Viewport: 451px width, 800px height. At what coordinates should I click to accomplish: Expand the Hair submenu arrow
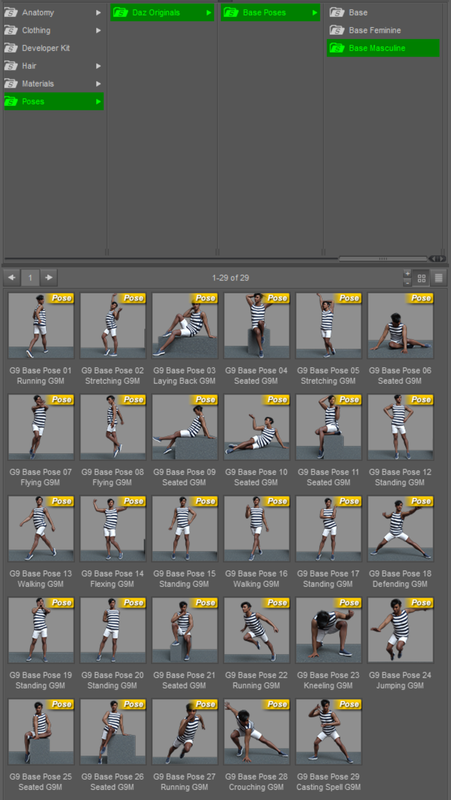[x=98, y=66]
